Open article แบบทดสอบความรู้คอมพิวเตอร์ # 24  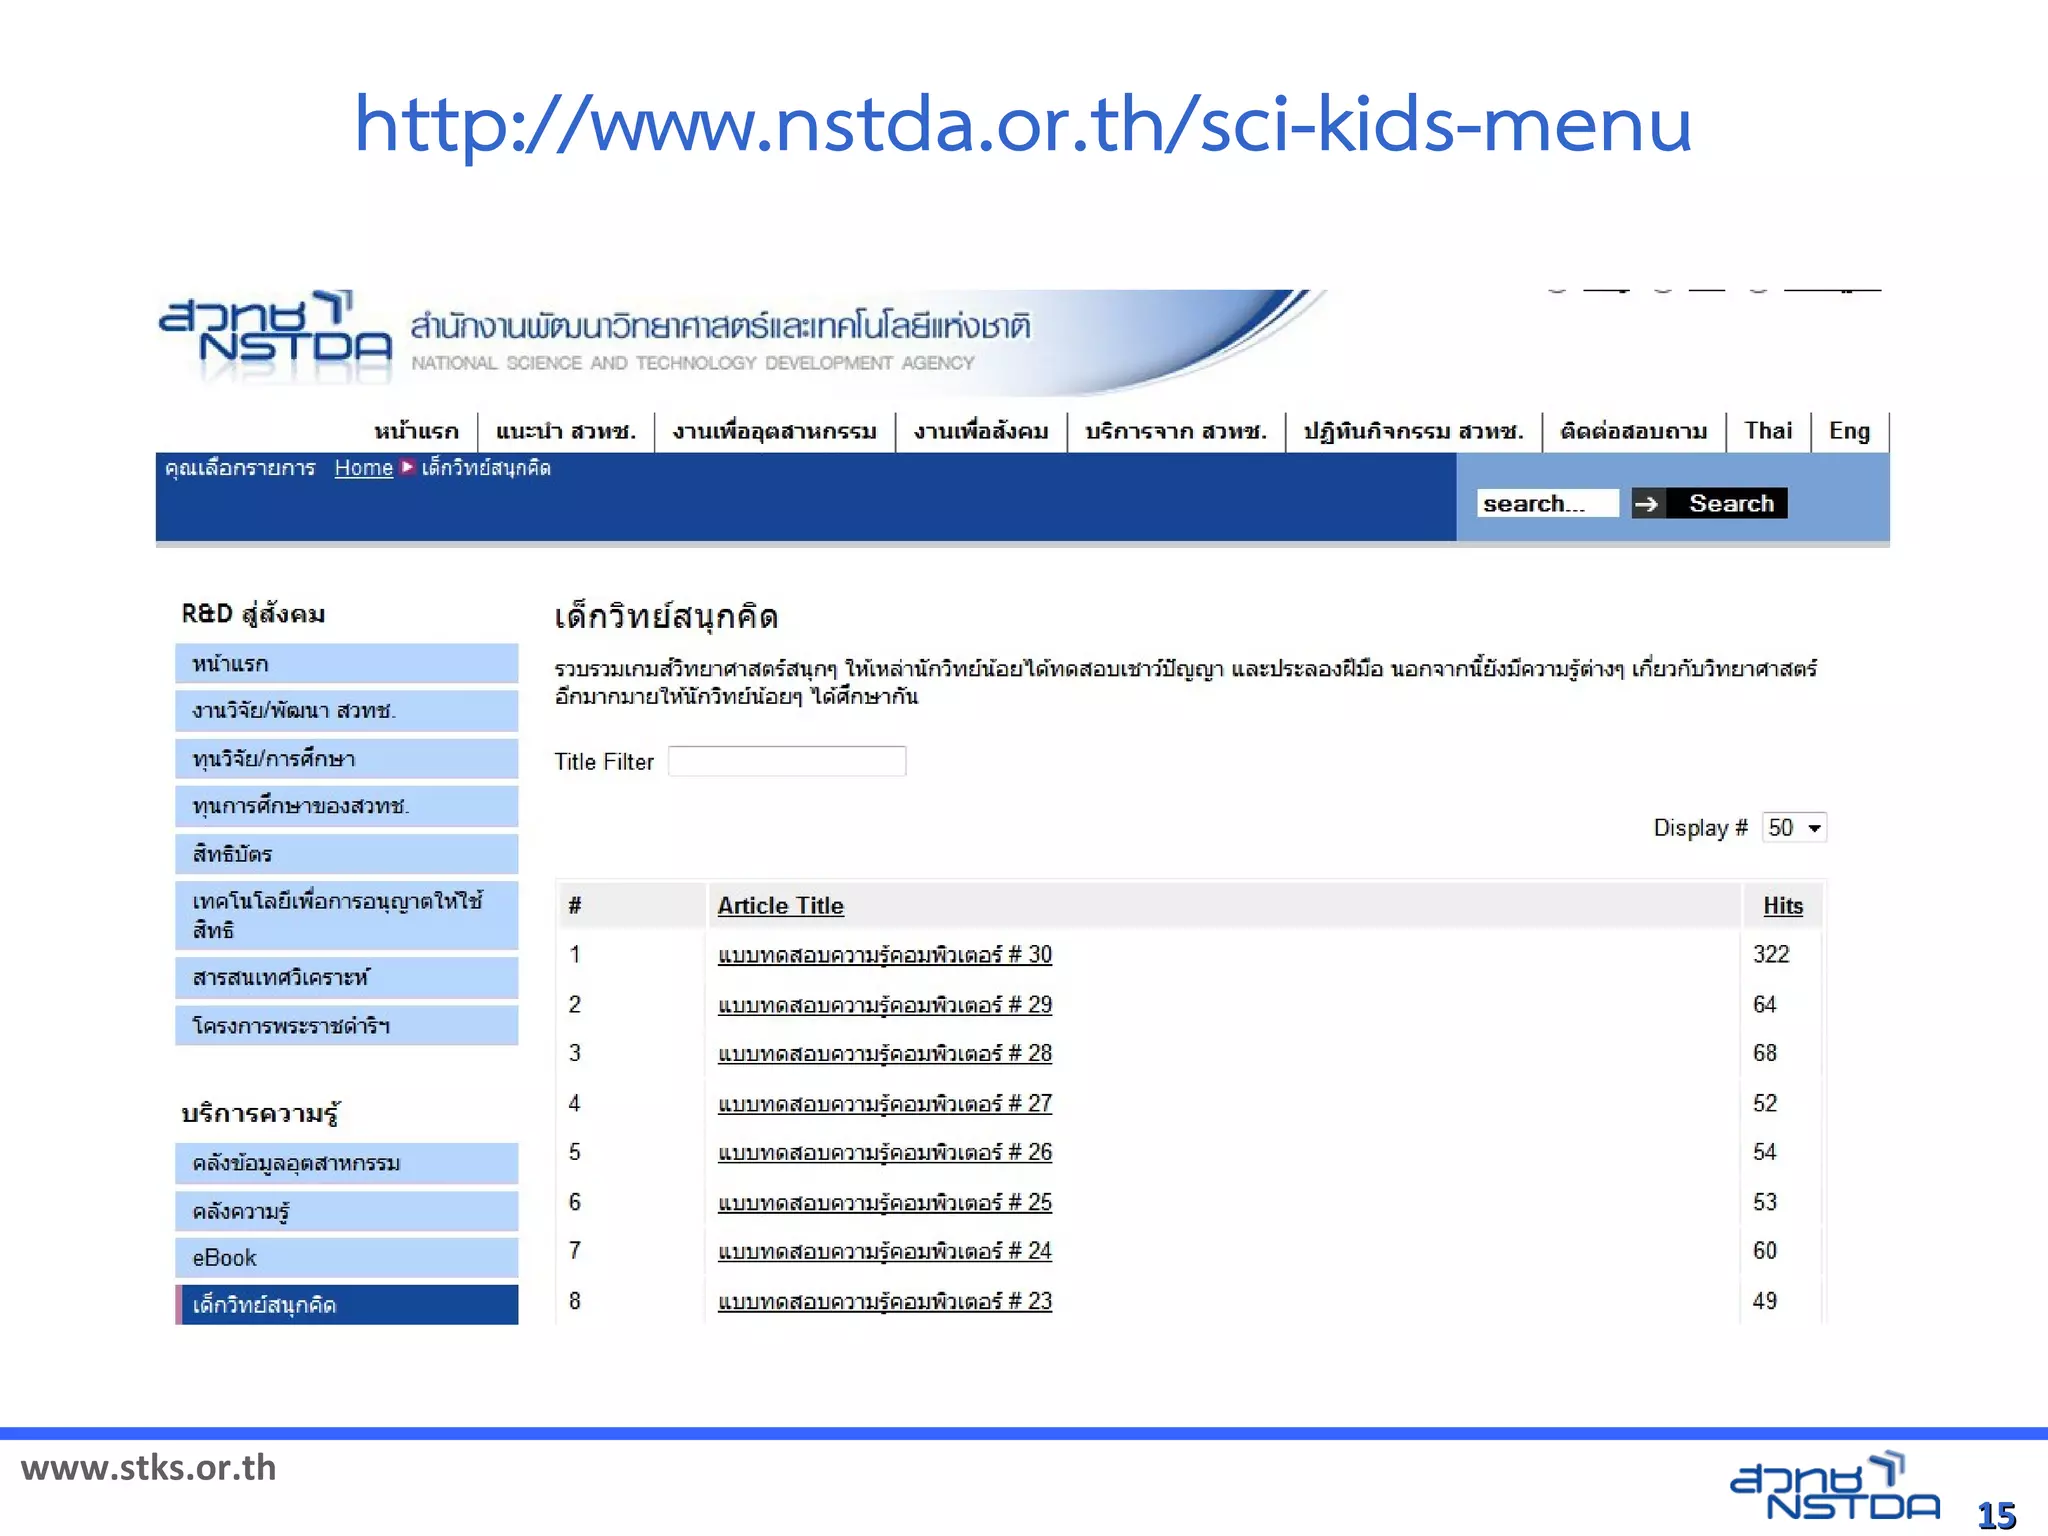(x=885, y=1251)
